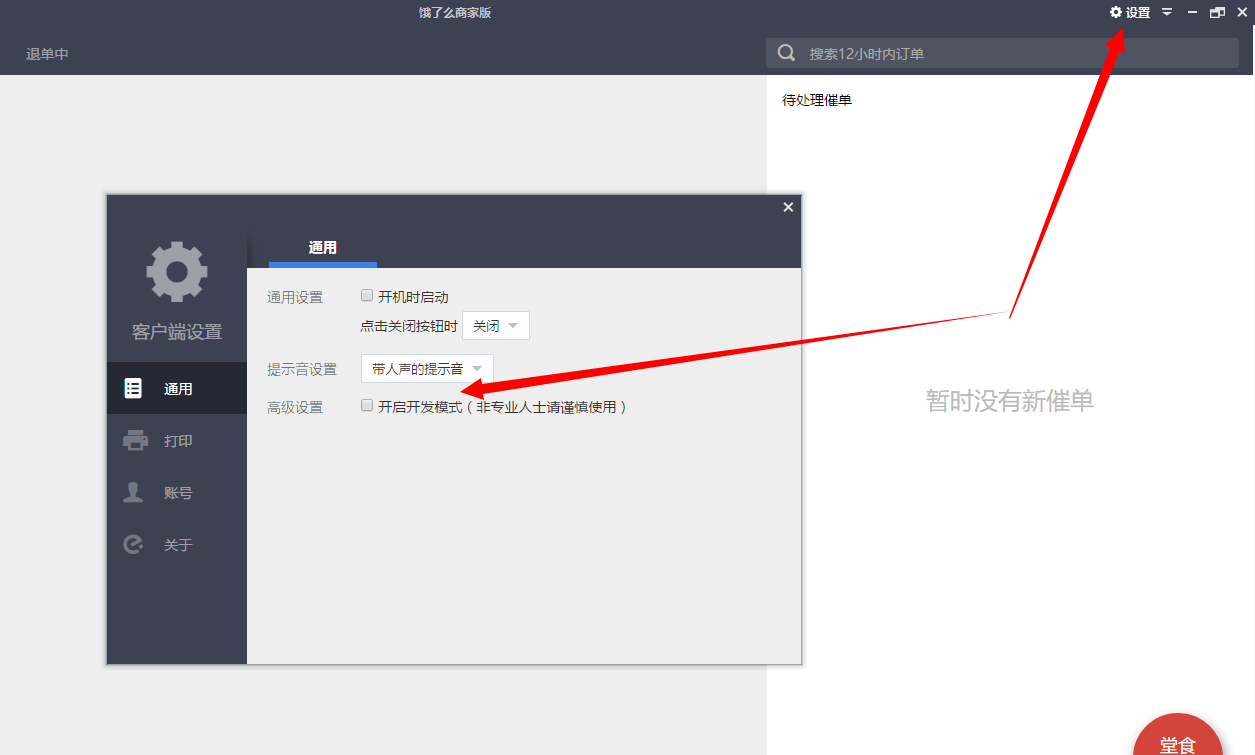Click the list icon next to 通用
The image size is (1255, 755).
133,389
